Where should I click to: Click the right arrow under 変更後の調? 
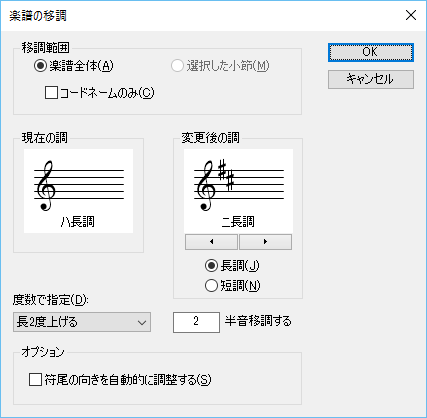pyautogui.click(x=265, y=242)
